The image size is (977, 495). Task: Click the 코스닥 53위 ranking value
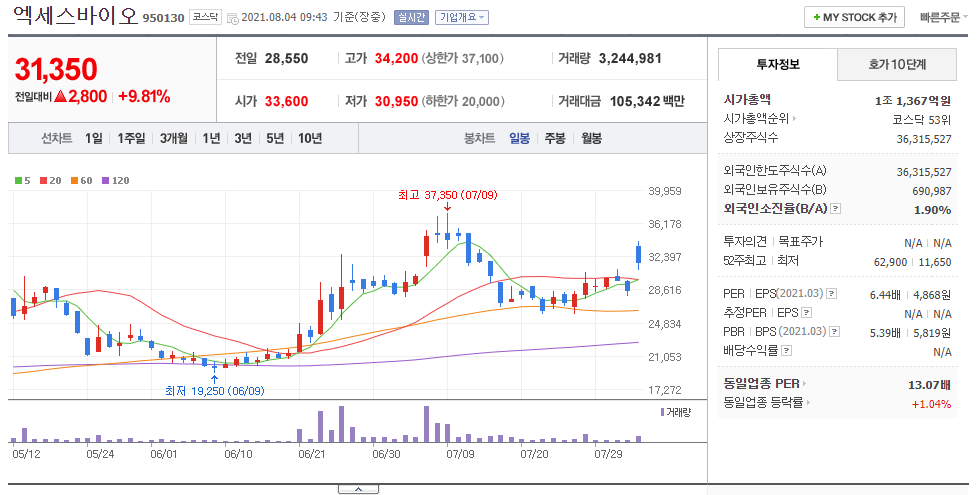coord(922,119)
